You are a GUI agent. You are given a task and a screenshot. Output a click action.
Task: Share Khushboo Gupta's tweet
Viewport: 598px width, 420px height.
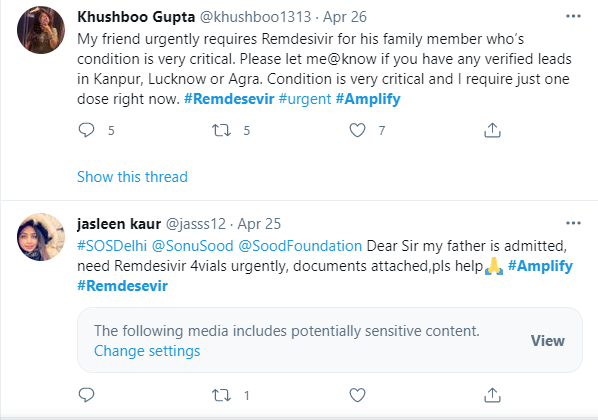(492, 130)
